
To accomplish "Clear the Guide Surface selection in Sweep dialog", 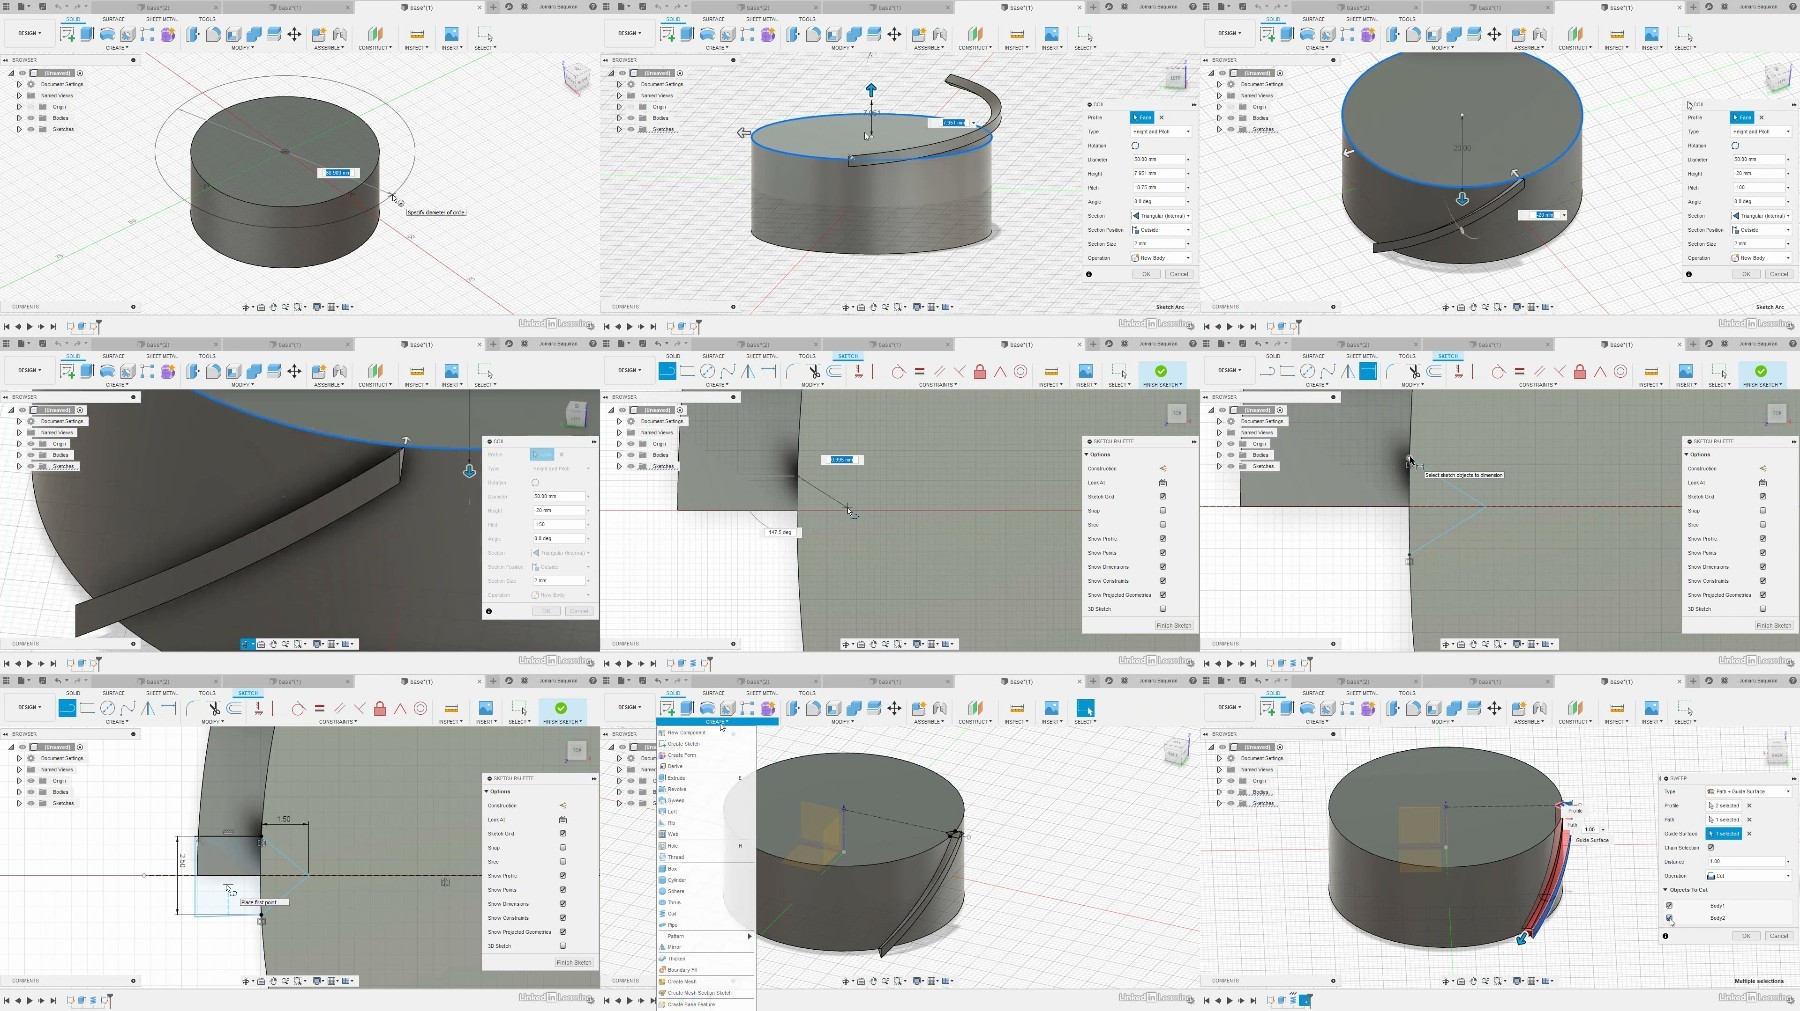I will [1749, 833].
